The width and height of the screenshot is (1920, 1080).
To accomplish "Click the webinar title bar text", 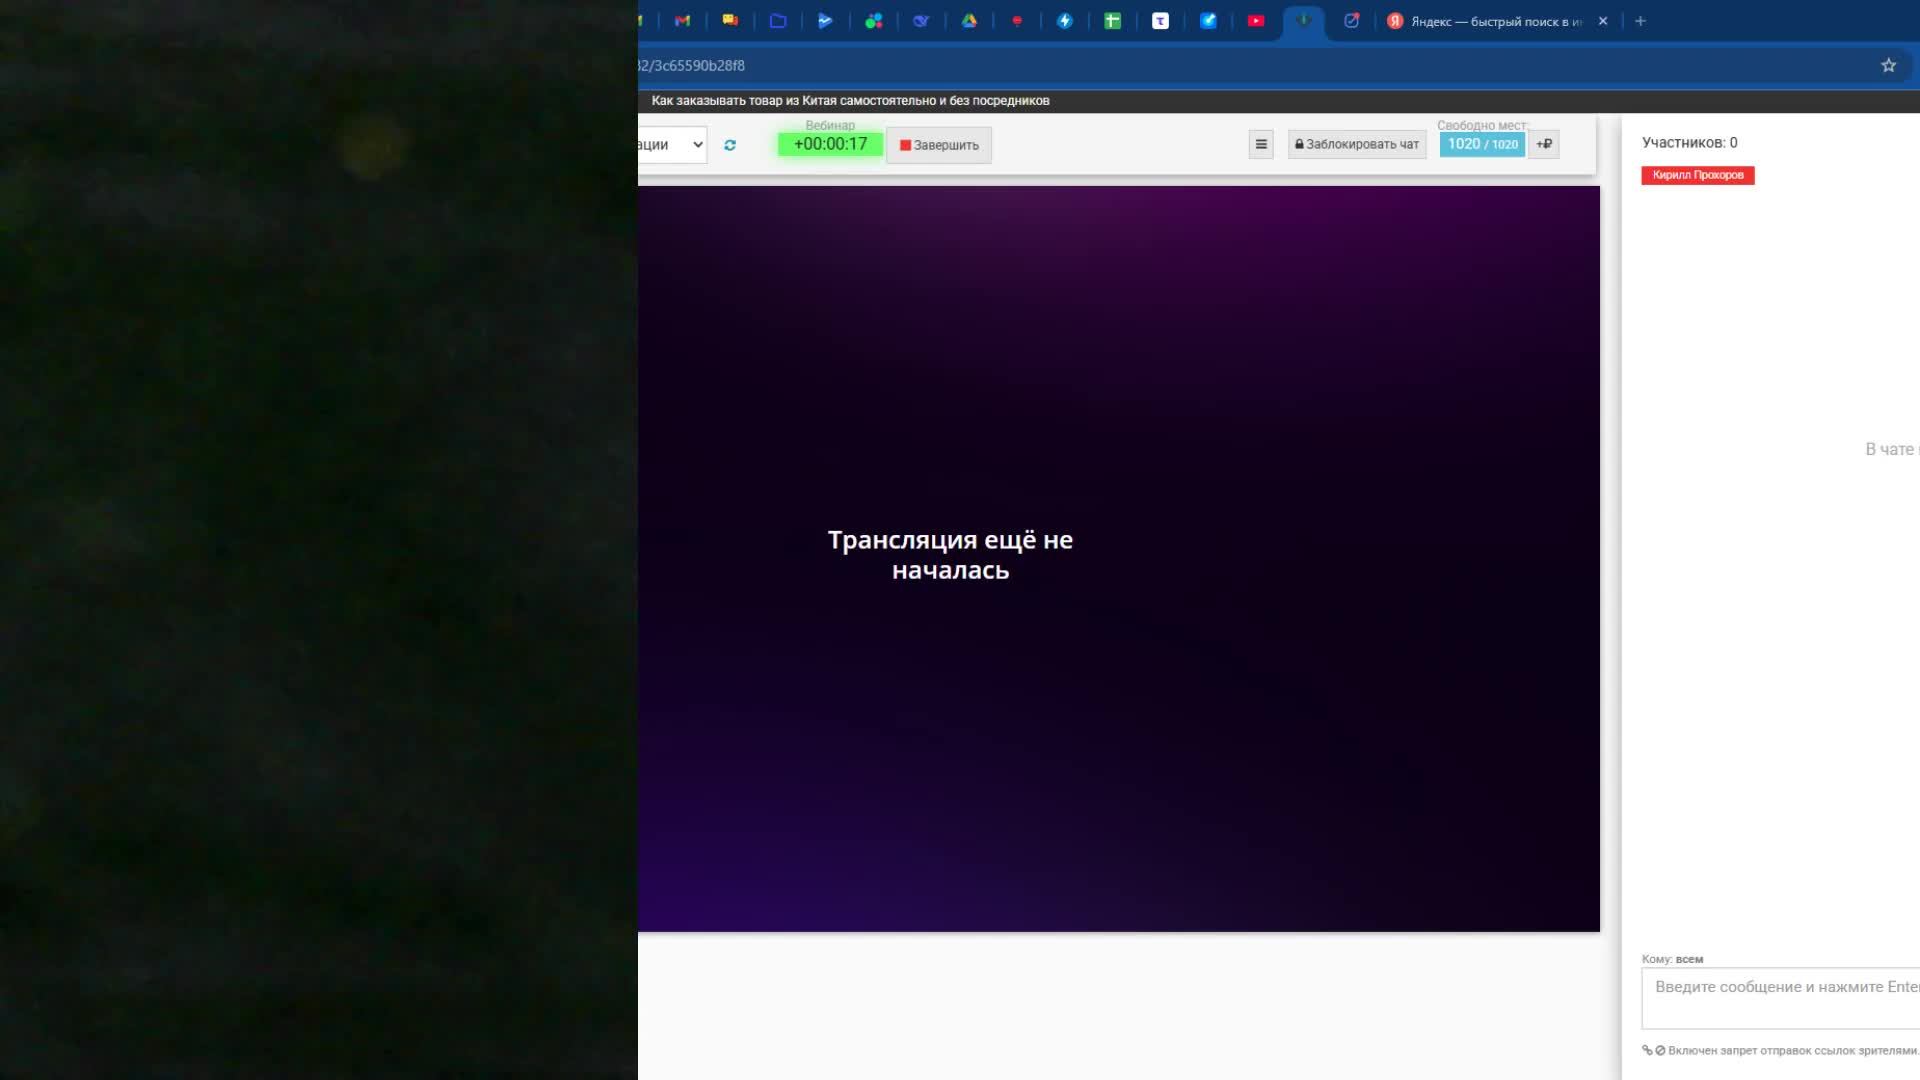I will pyautogui.click(x=851, y=101).
